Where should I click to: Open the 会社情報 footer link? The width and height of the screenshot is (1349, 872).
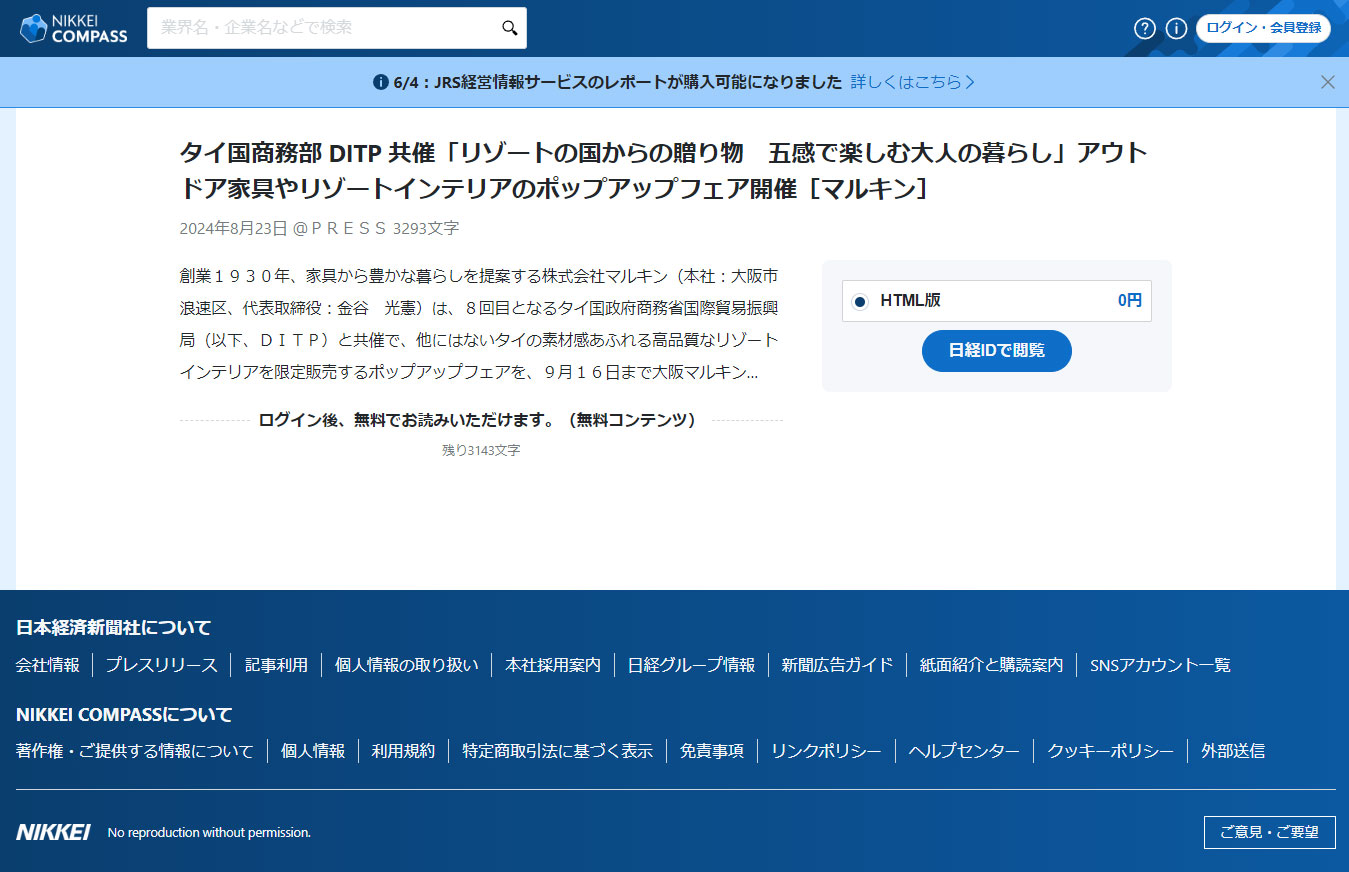[48, 665]
